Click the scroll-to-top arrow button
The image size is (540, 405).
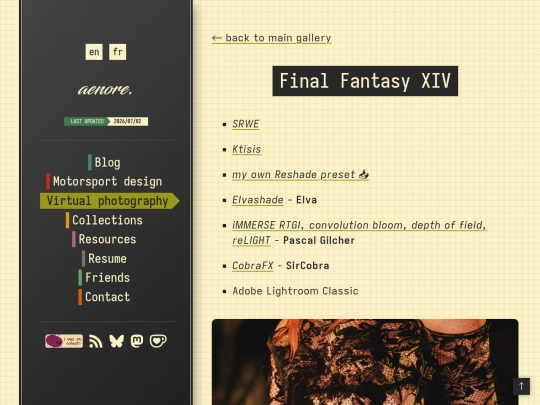point(521,386)
